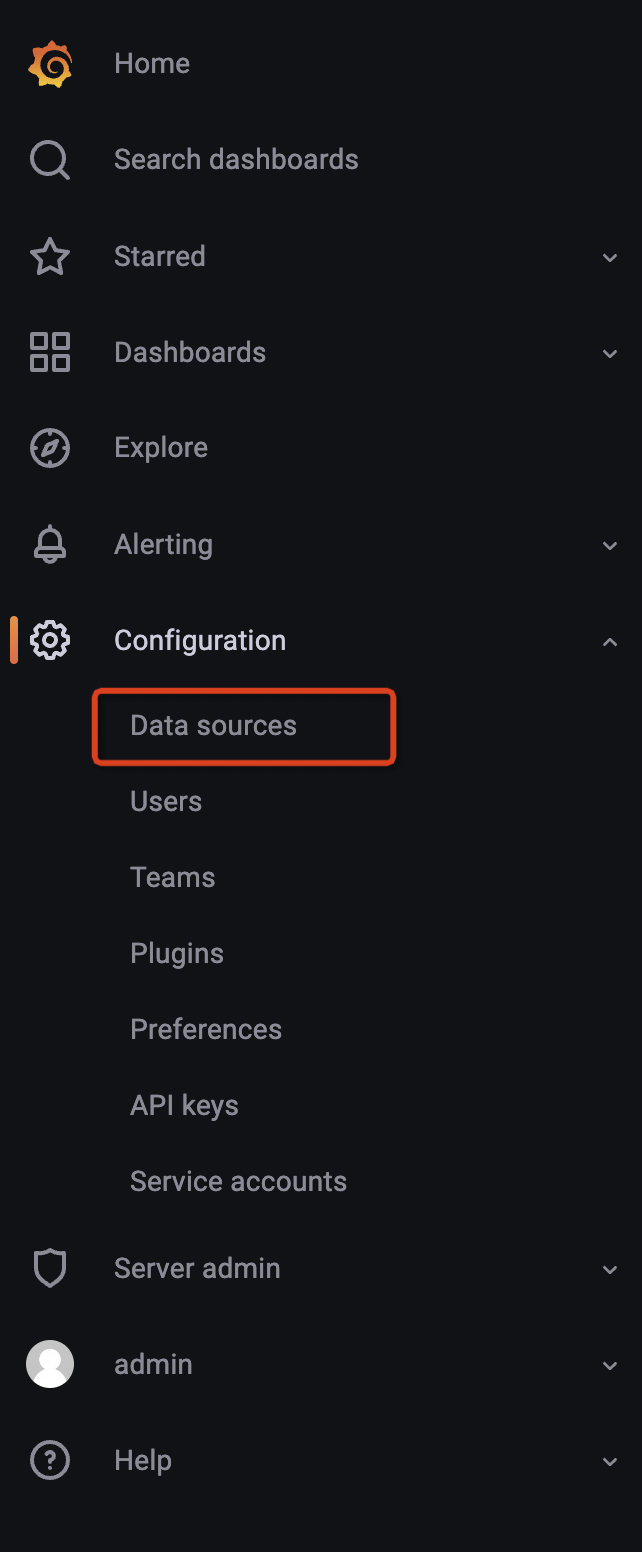The width and height of the screenshot is (642, 1552).
Task: Select Users menu item
Action: click(166, 802)
